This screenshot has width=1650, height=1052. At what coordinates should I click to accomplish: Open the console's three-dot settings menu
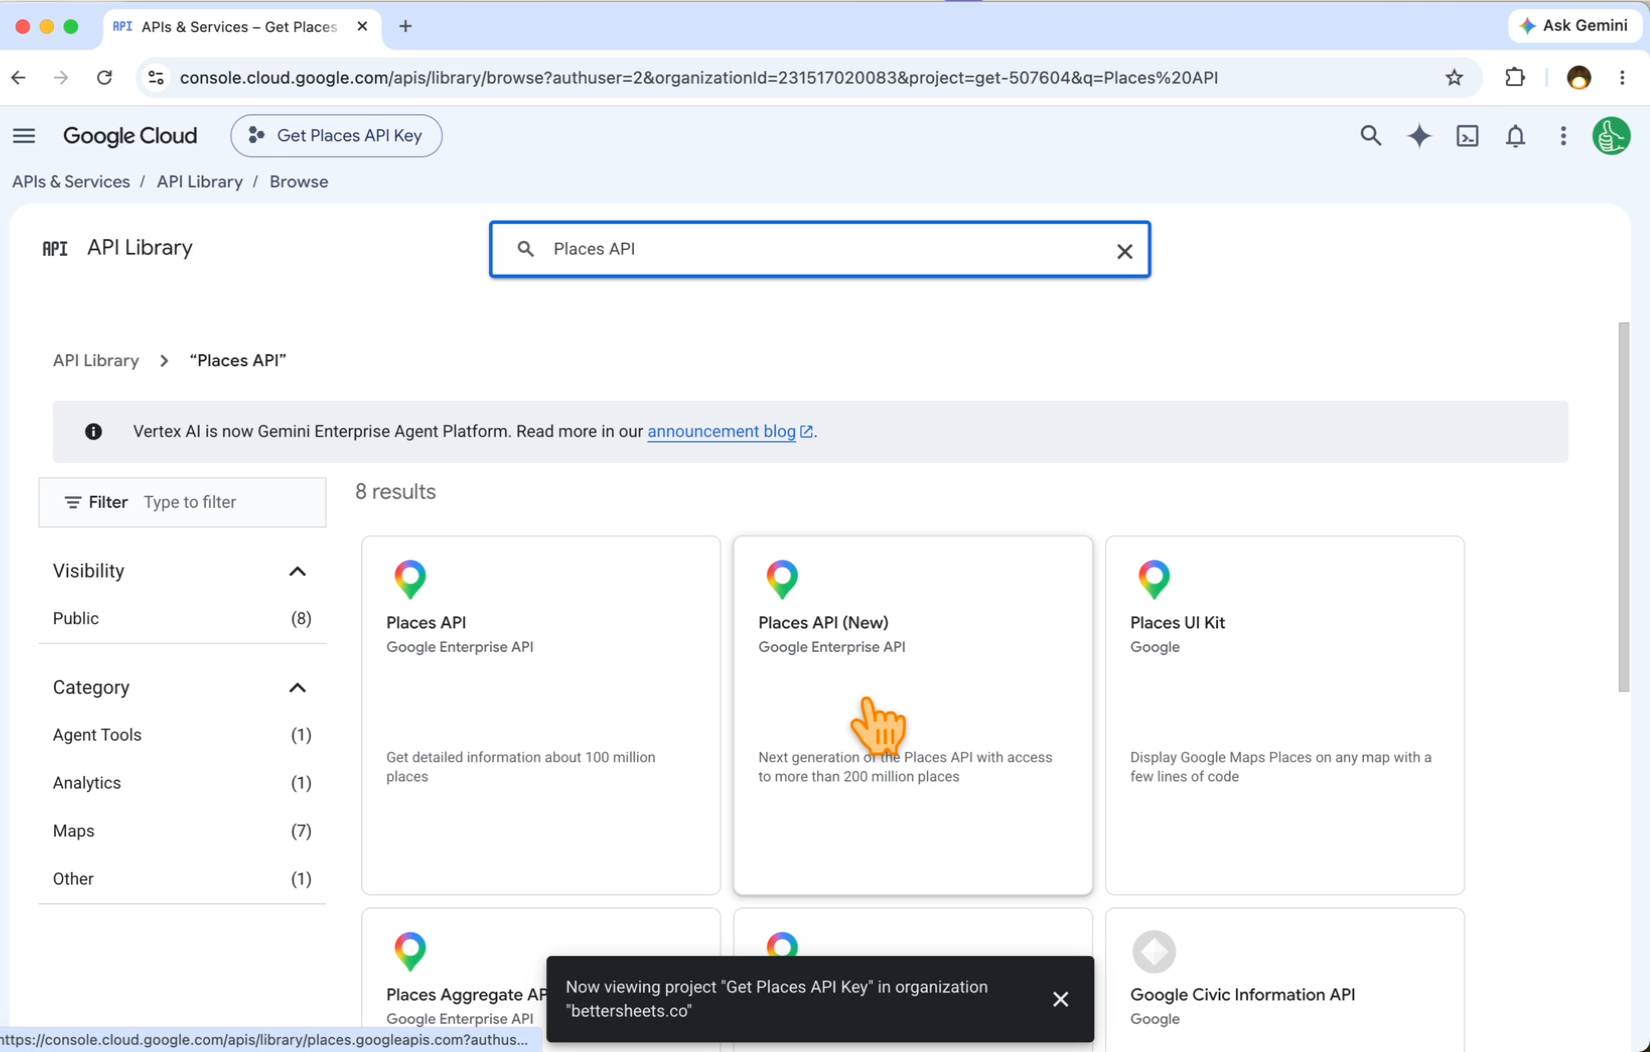click(x=1563, y=136)
